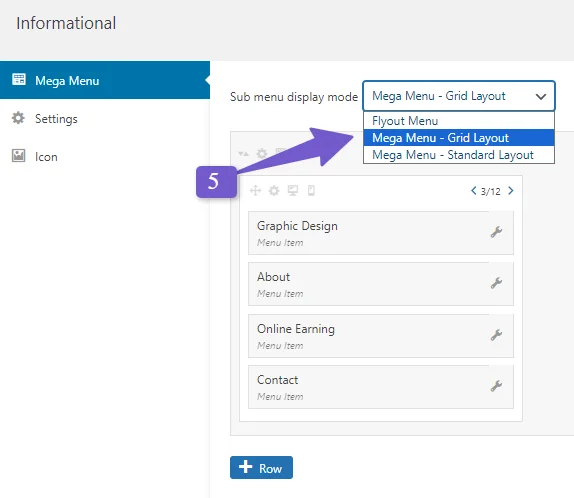Open the wrench settings for Online Earning
The image size is (574, 498).
click(496, 335)
